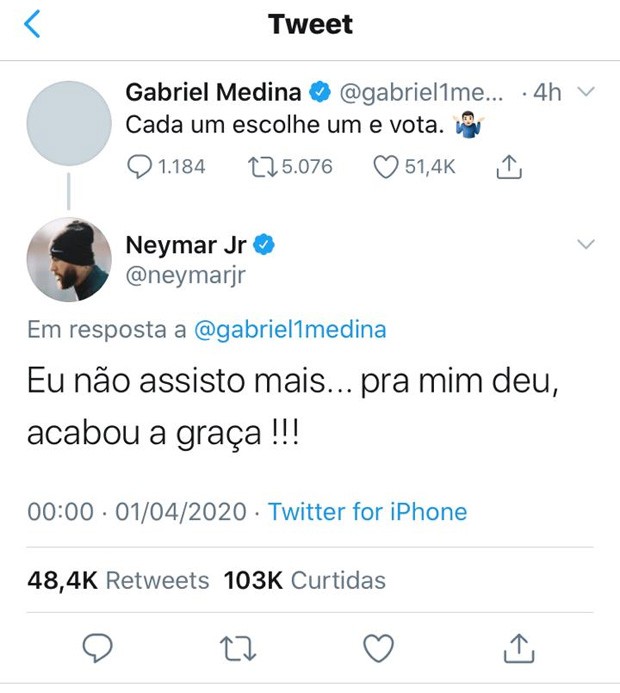Open Neymar Jr's display name
The width and height of the screenshot is (620, 693).
[x=185, y=245]
